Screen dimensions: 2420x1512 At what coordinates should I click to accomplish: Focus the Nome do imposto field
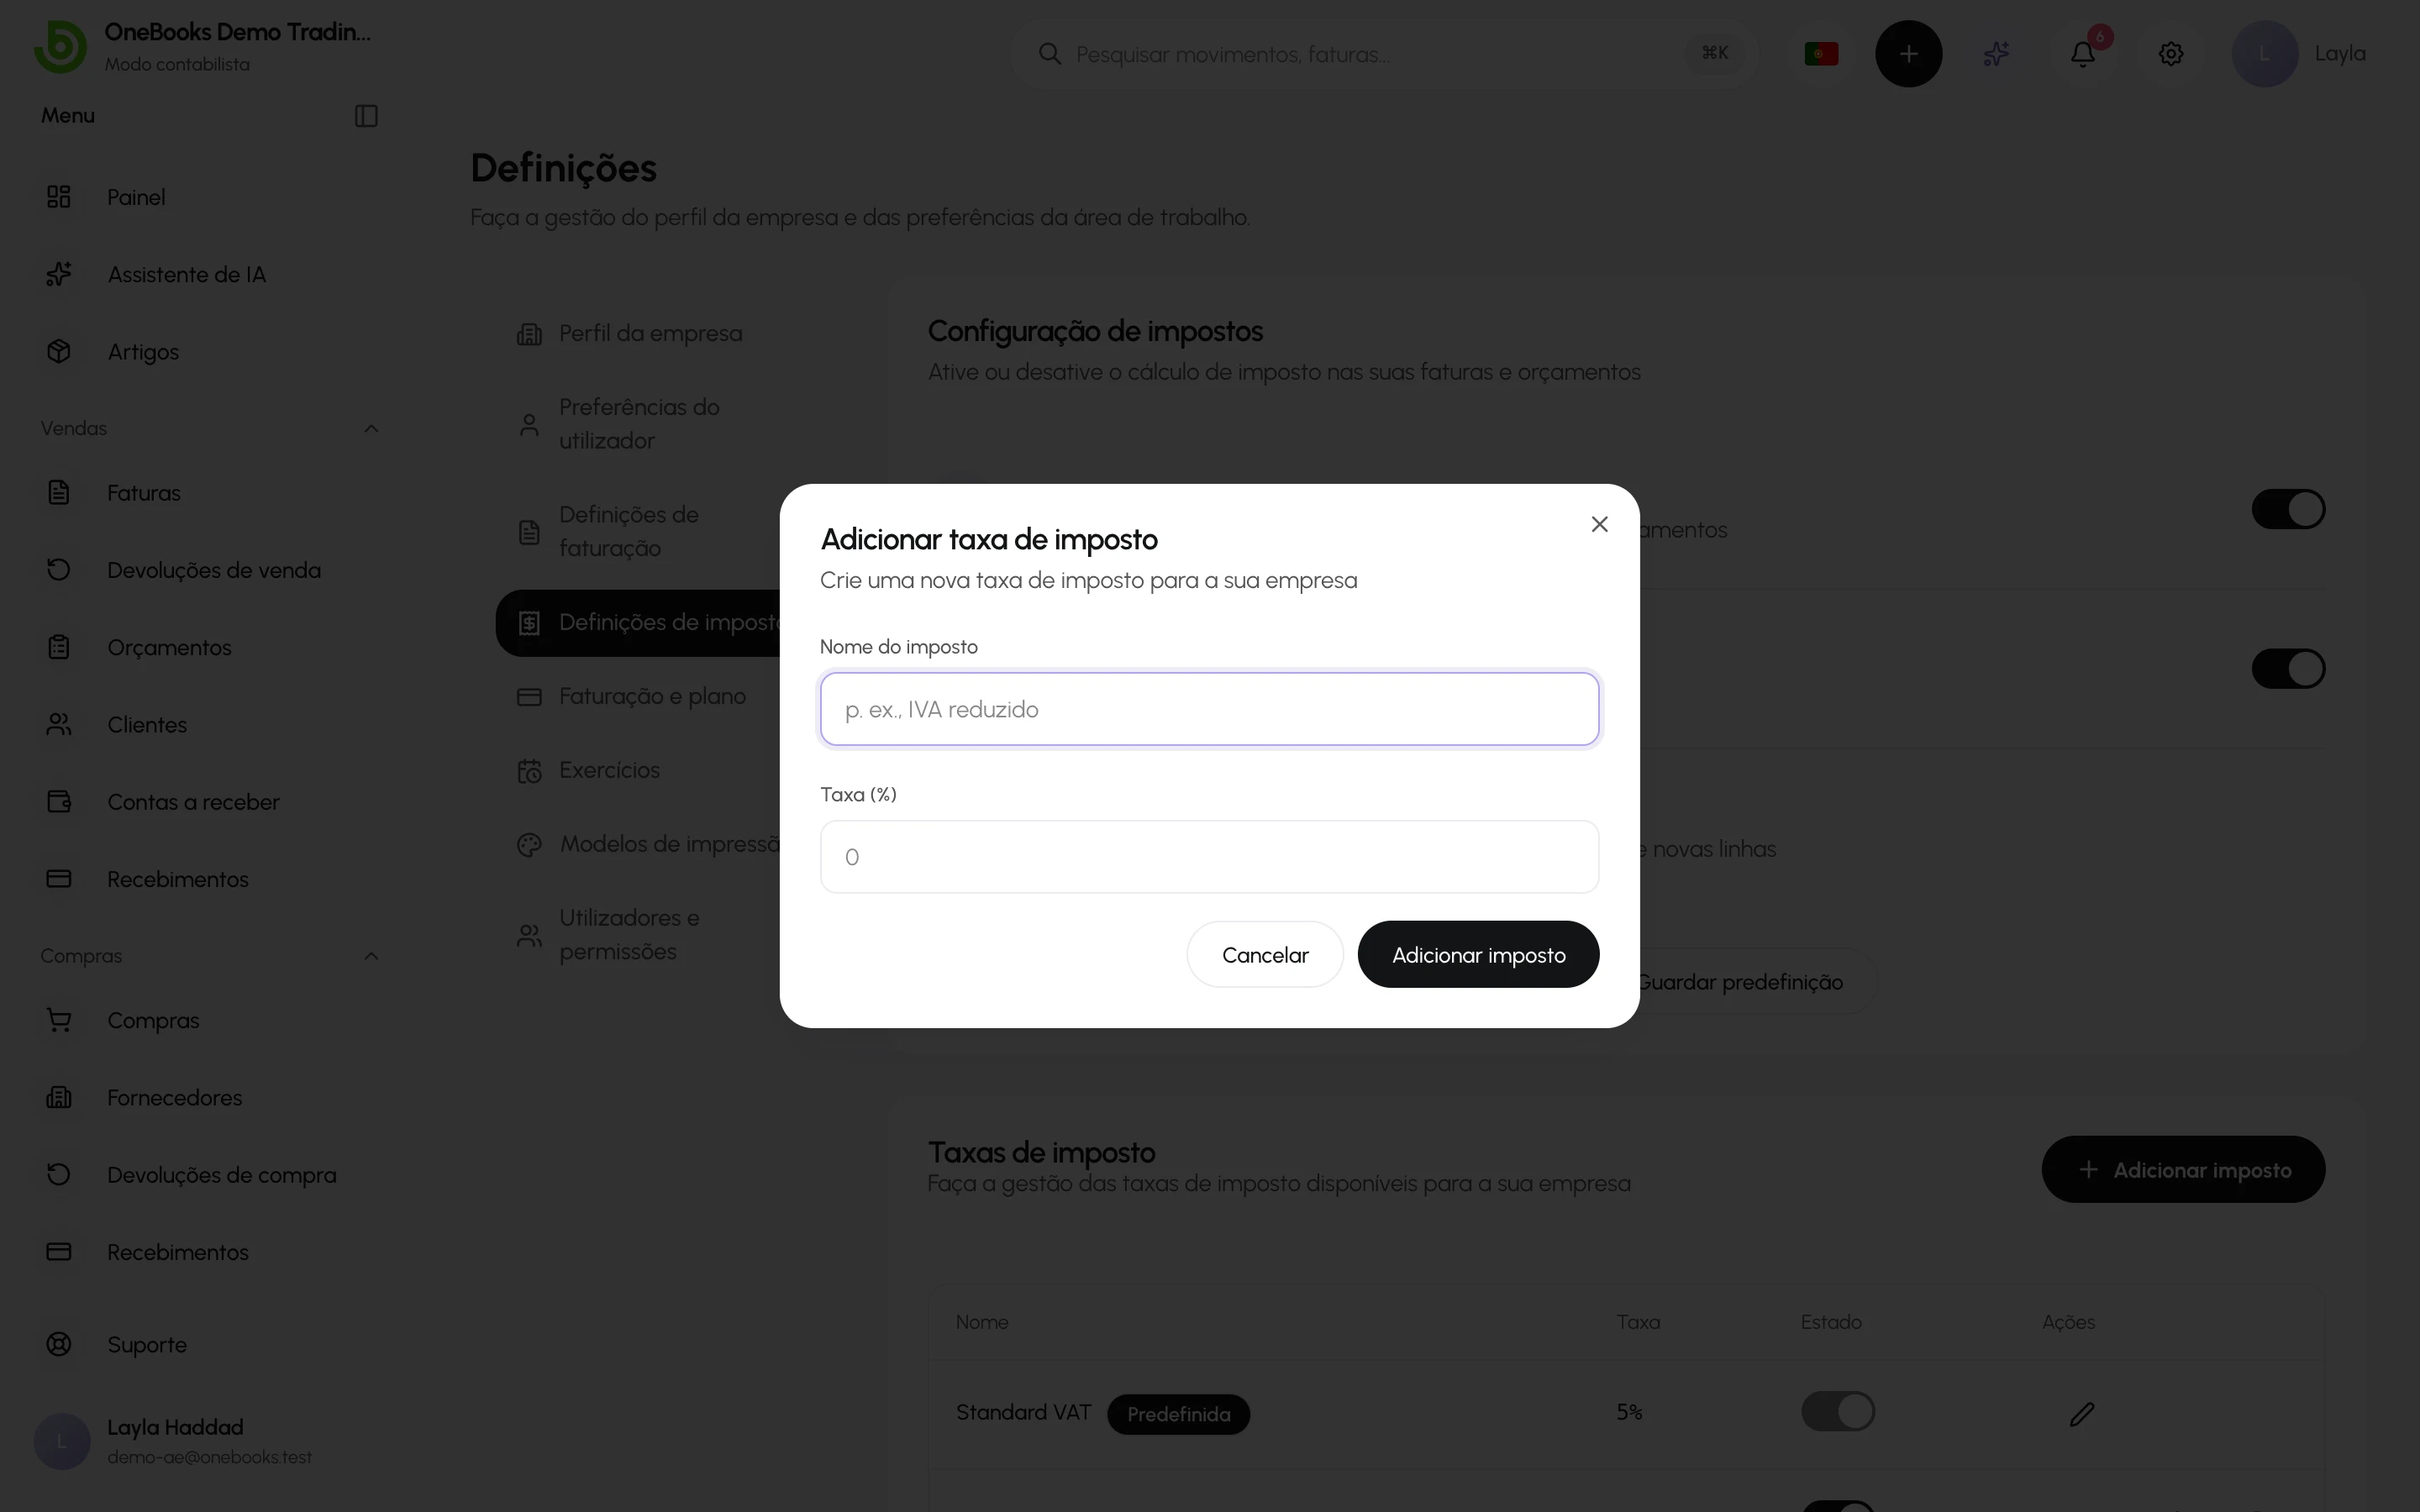coord(1209,709)
